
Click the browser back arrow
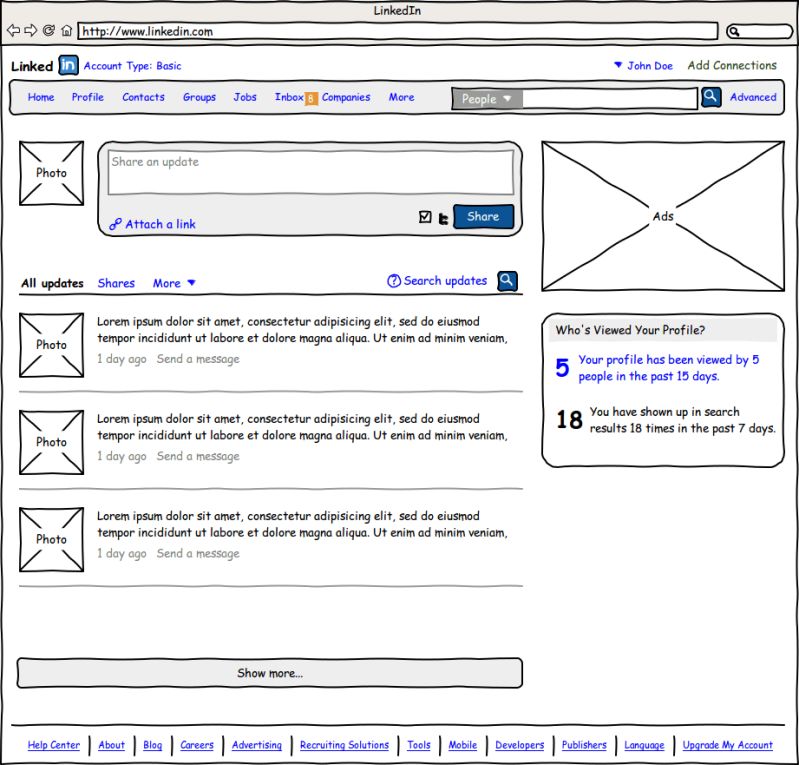(x=14, y=31)
